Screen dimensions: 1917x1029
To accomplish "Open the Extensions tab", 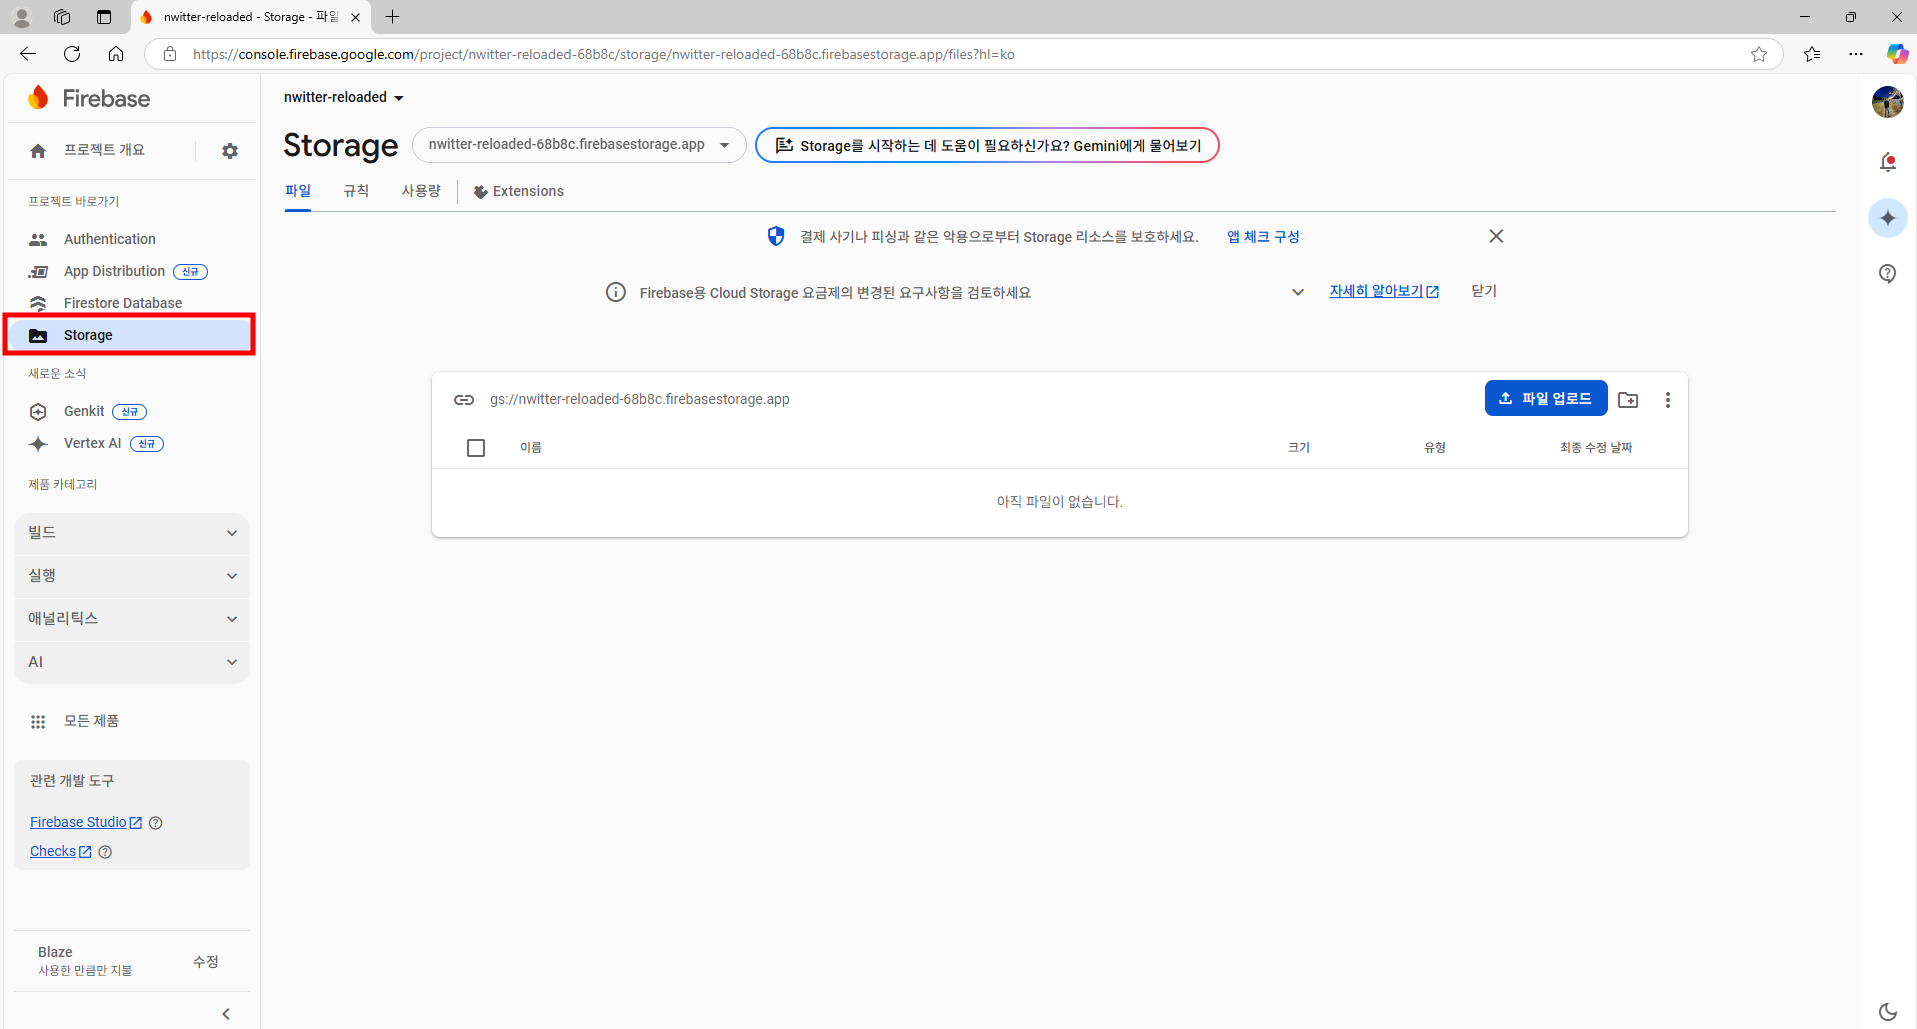I will tap(519, 191).
